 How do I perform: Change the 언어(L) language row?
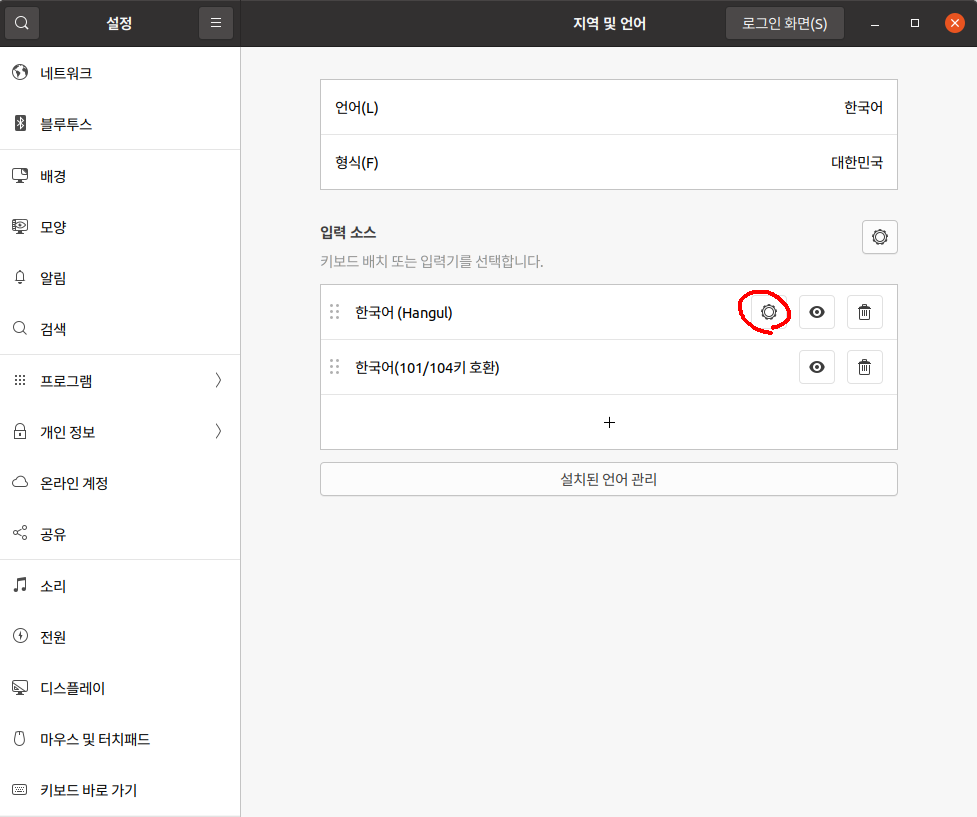point(609,107)
